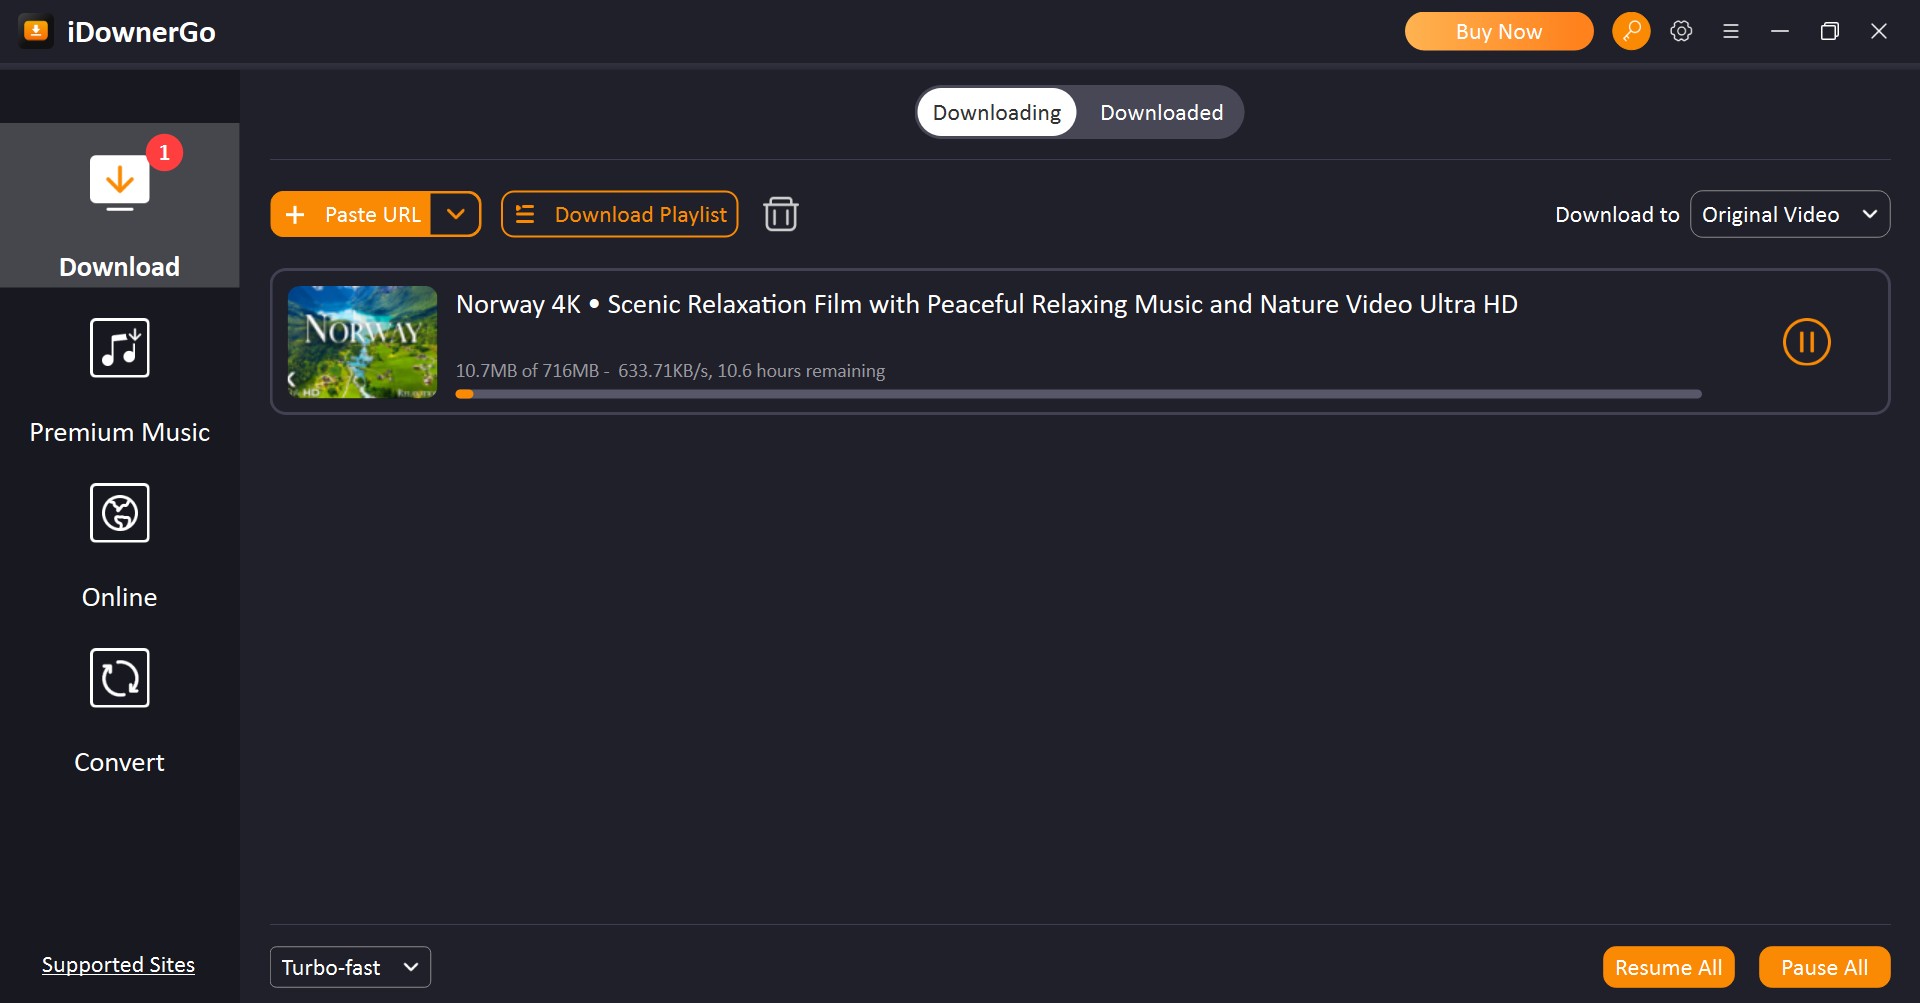Open the Premium Music section

point(119,379)
